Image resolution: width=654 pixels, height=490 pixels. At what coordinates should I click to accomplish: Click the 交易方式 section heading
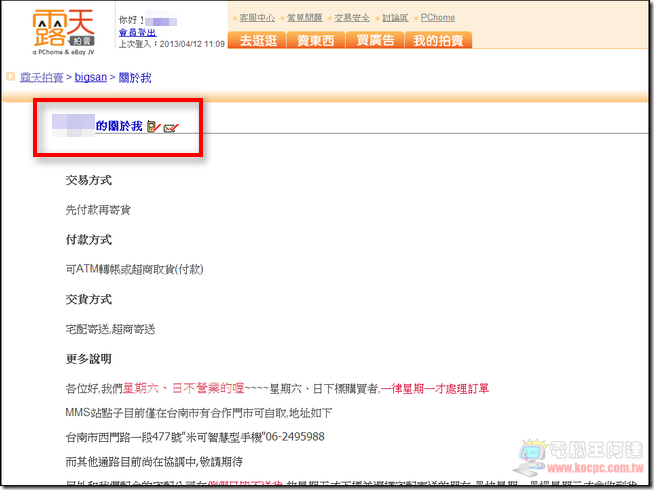pyautogui.click(x=88, y=181)
